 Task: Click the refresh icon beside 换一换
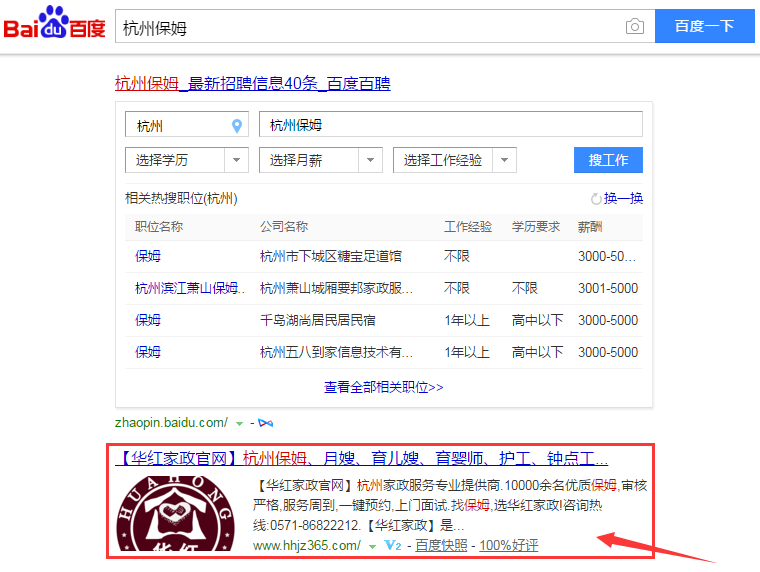point(596,199)
